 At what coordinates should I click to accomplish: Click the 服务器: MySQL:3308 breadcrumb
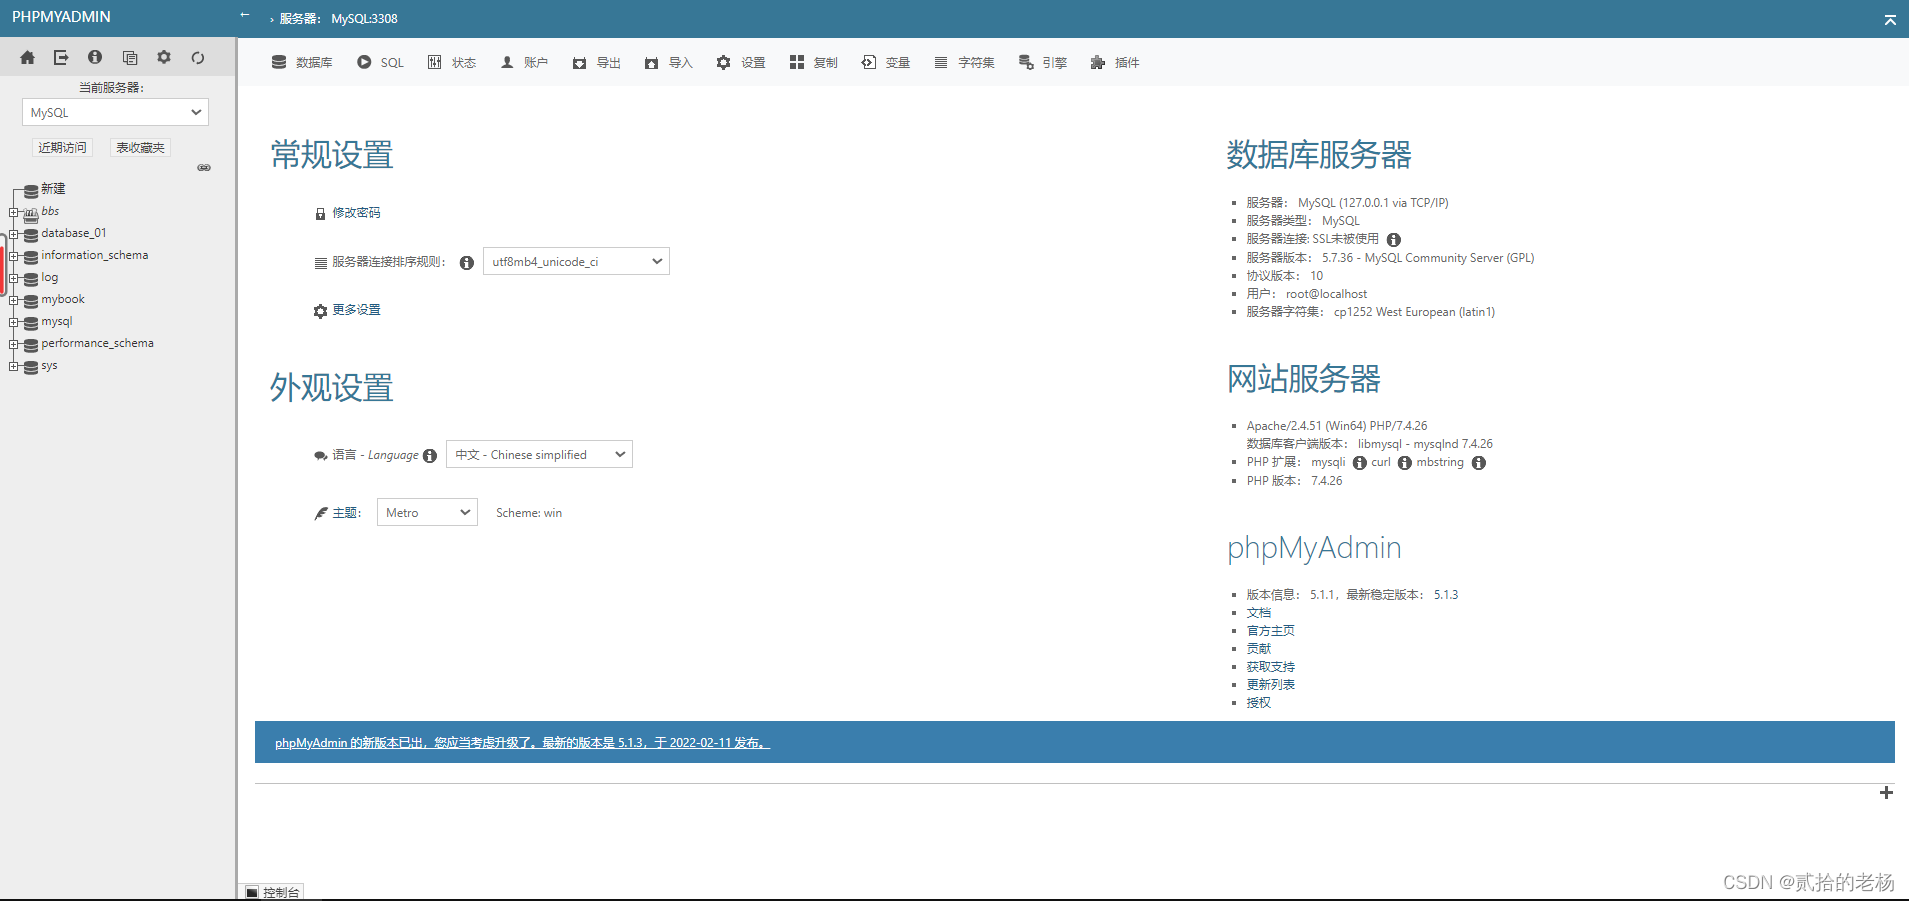click(339, 19)
